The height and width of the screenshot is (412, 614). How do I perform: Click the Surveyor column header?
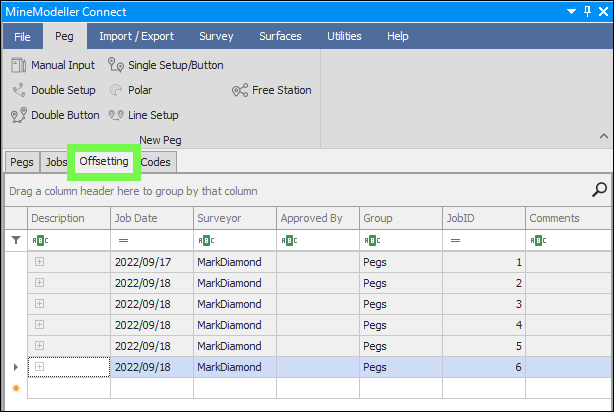click(234, 218)
